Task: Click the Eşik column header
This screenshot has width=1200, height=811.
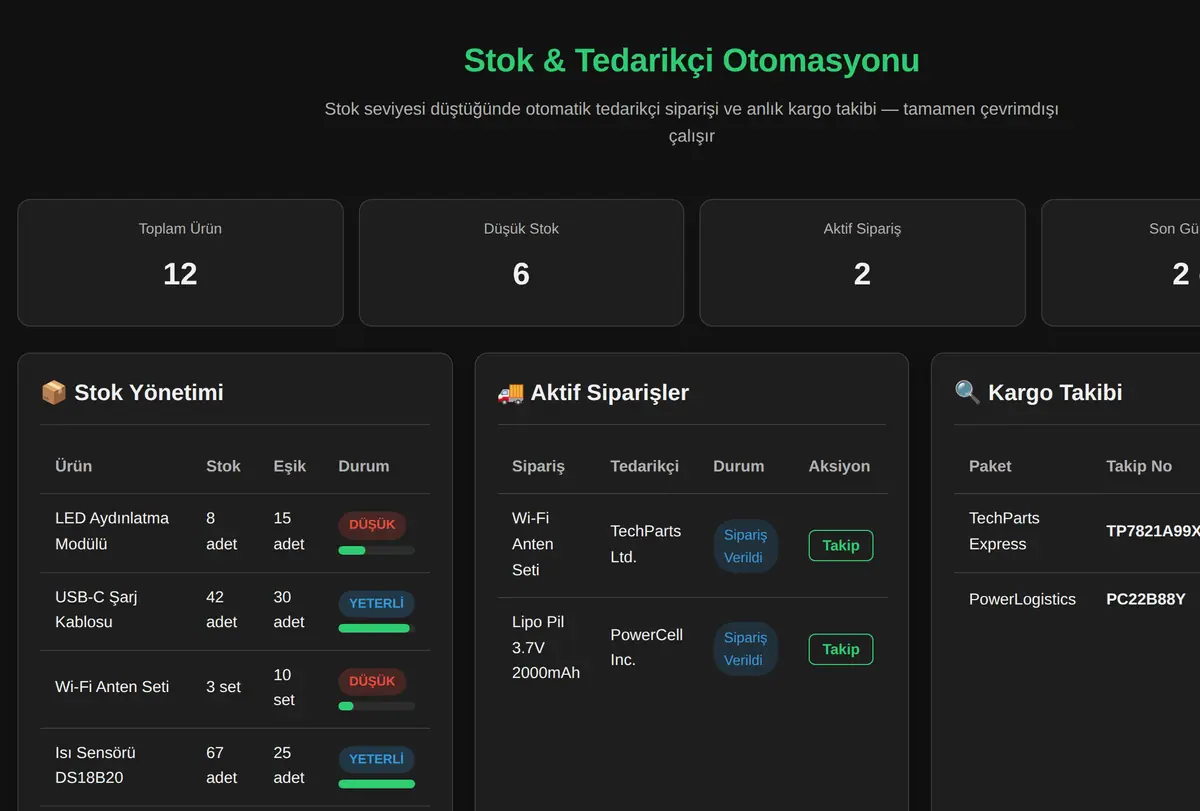Action: coord(290,466)
